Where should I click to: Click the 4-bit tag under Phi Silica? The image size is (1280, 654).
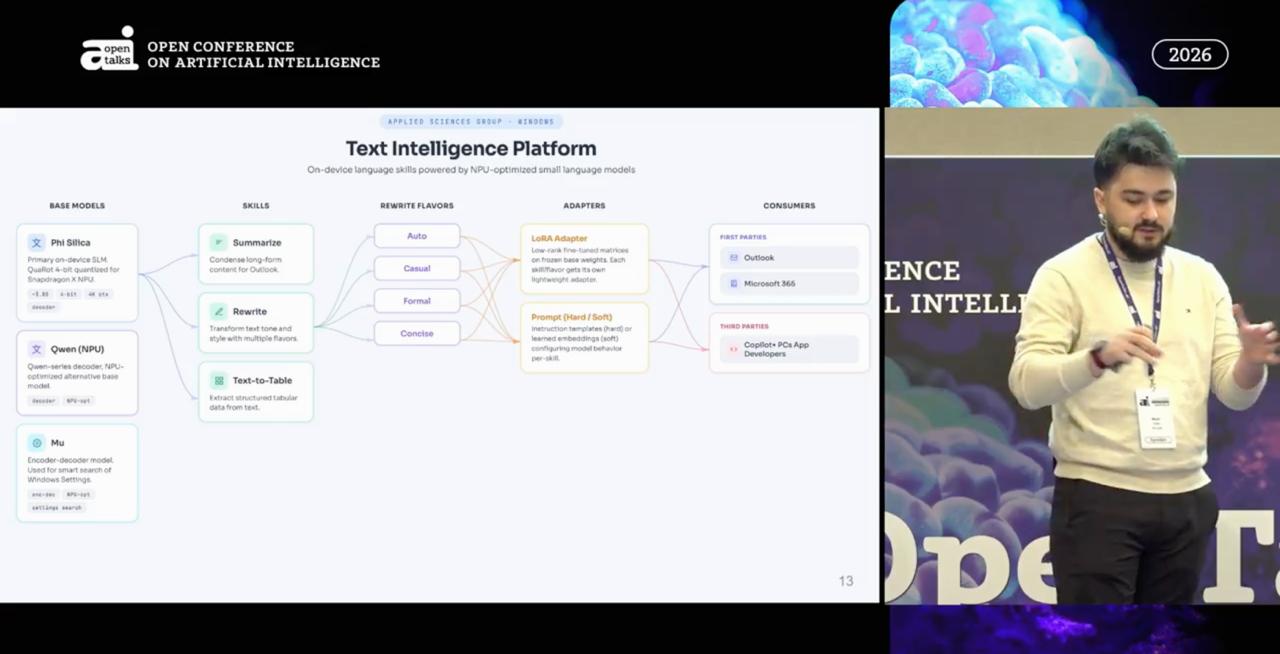[x=68, y=294]
